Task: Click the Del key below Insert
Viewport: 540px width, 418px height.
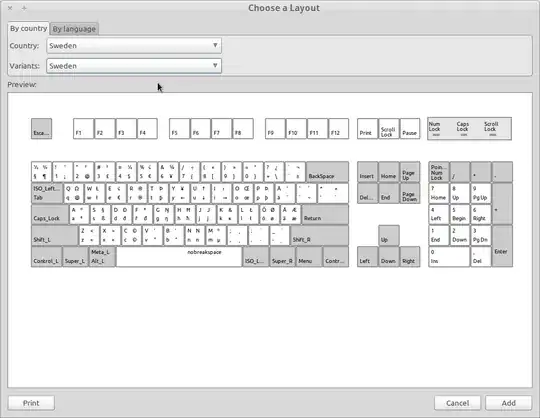Action: pyautogui.click(x=367, y=193)
